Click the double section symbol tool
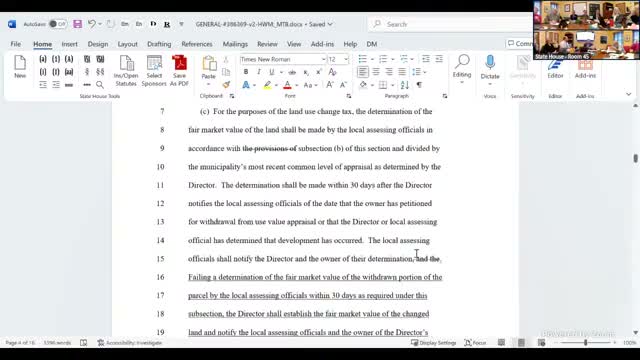This screenshot has height=360, width=640. click(100, 72)
